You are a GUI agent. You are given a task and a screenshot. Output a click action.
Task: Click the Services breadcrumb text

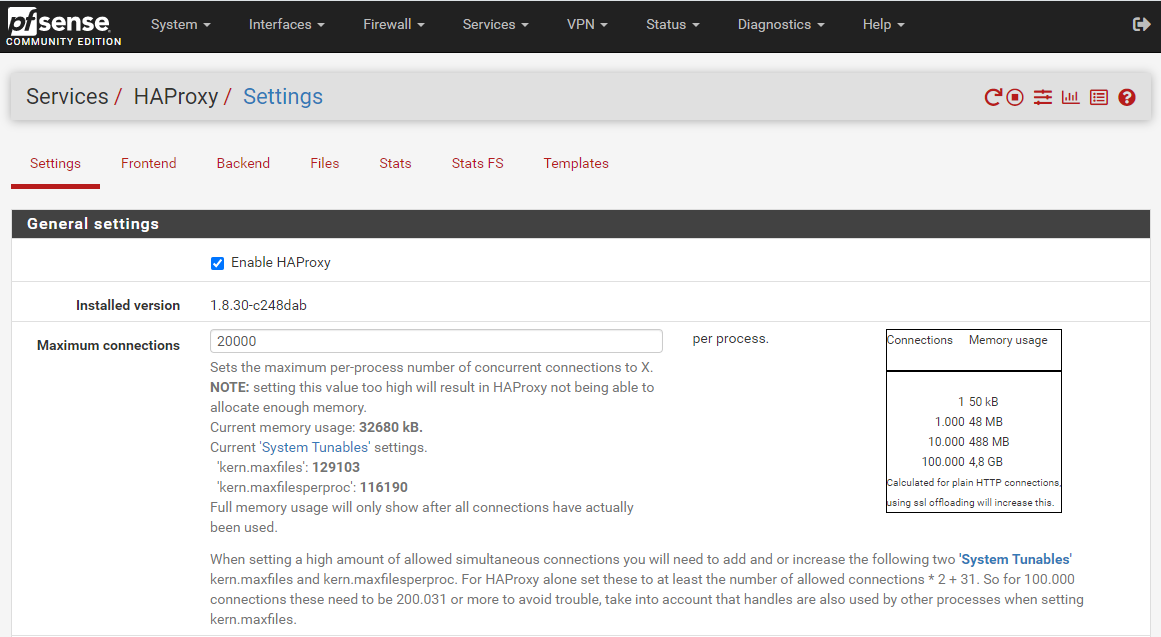[x=67, y=96]
